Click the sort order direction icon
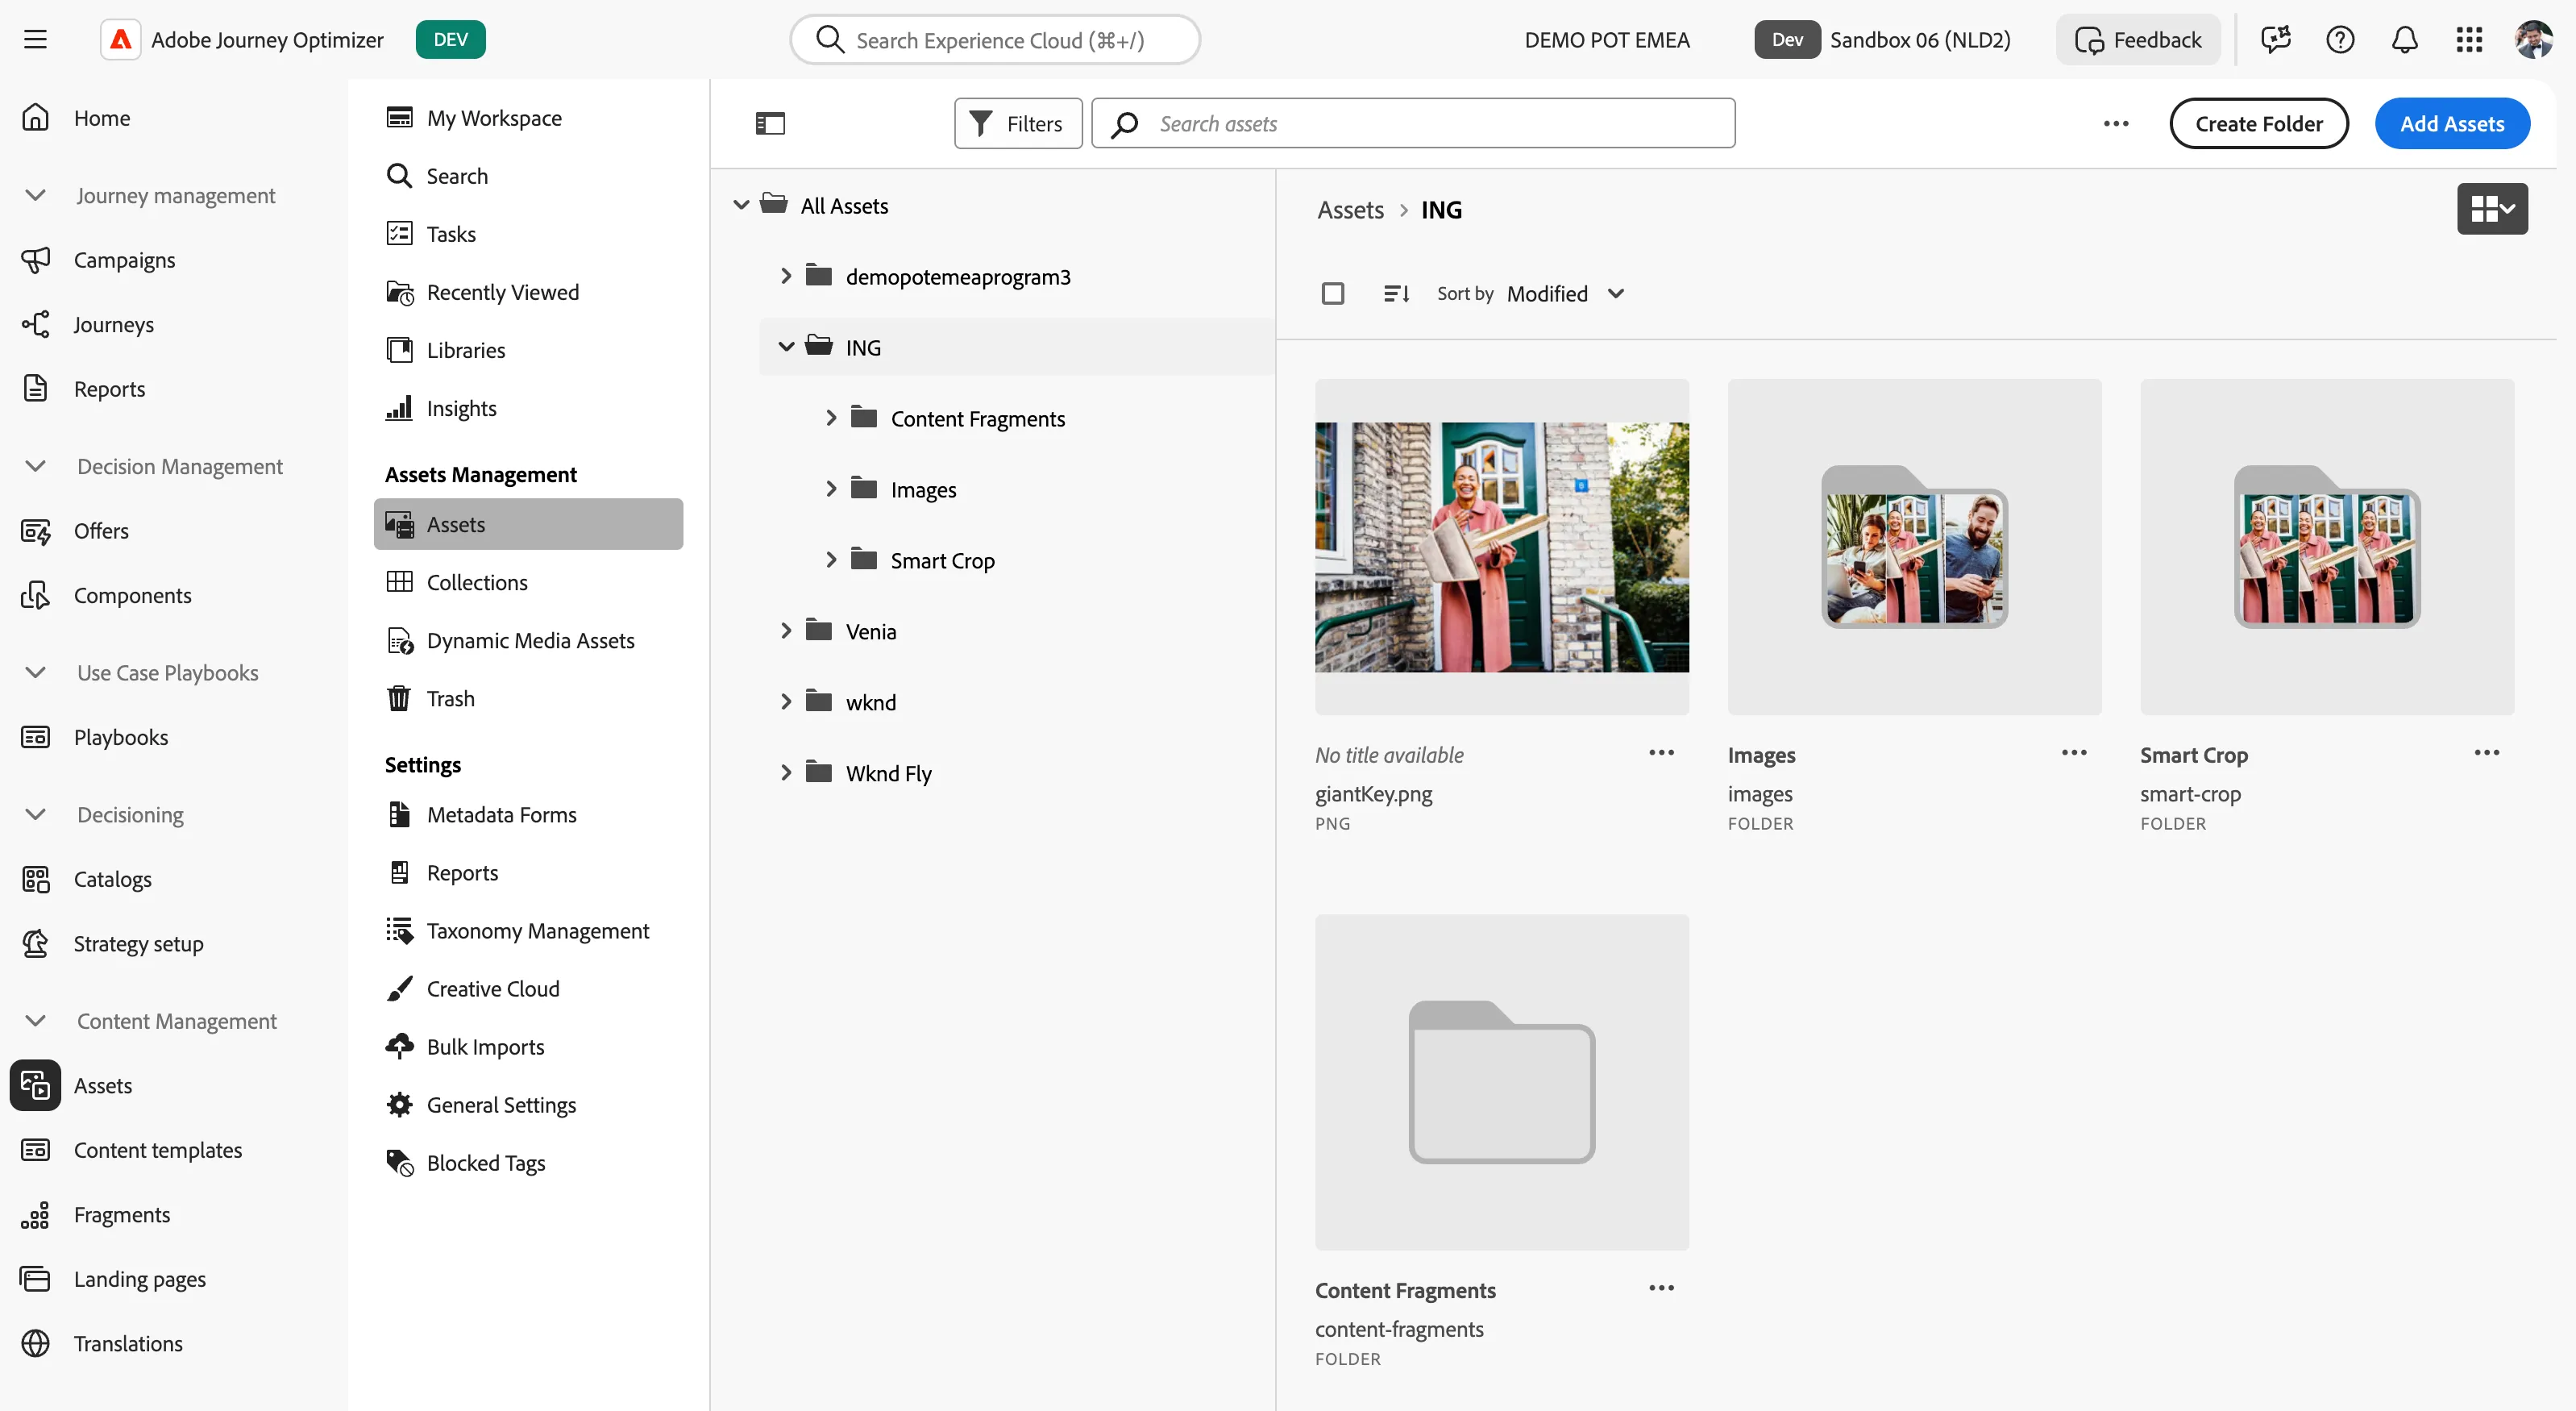Image resolution: width=2576 pixels, height=1411 pixels. [x=1396, y=294]
